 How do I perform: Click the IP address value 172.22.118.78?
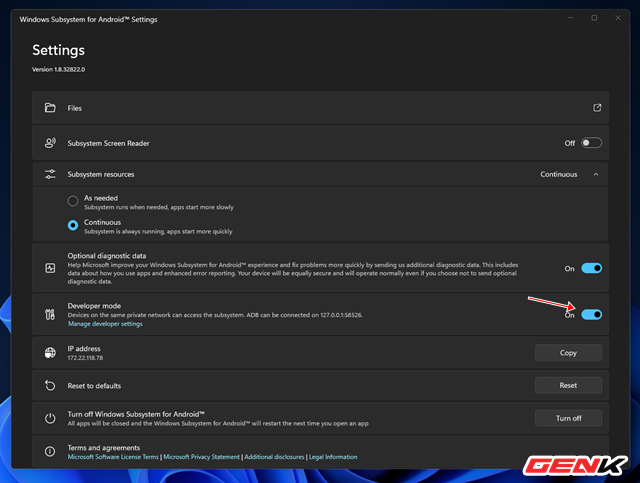[x=85, y=358]
